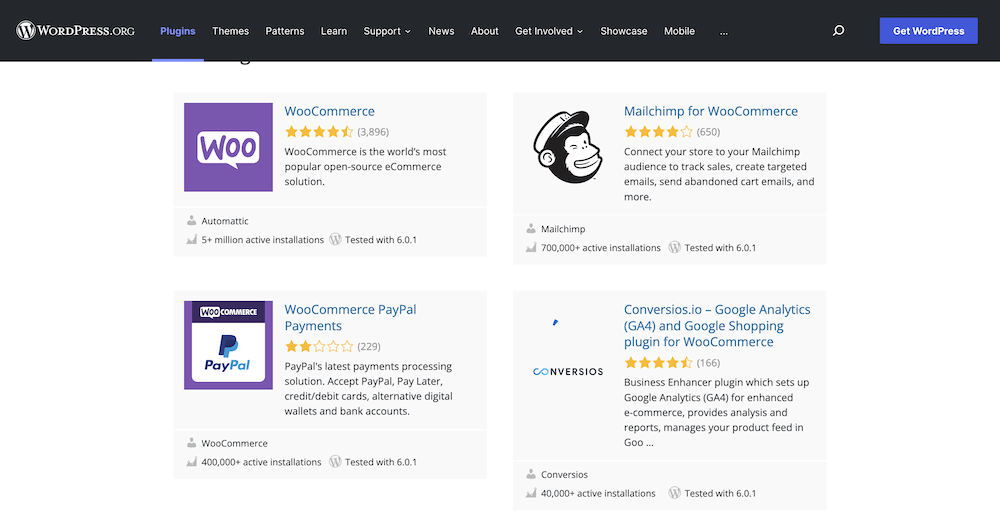Open WooCommerce PayPal Payments title link

[x=350, y=318]
